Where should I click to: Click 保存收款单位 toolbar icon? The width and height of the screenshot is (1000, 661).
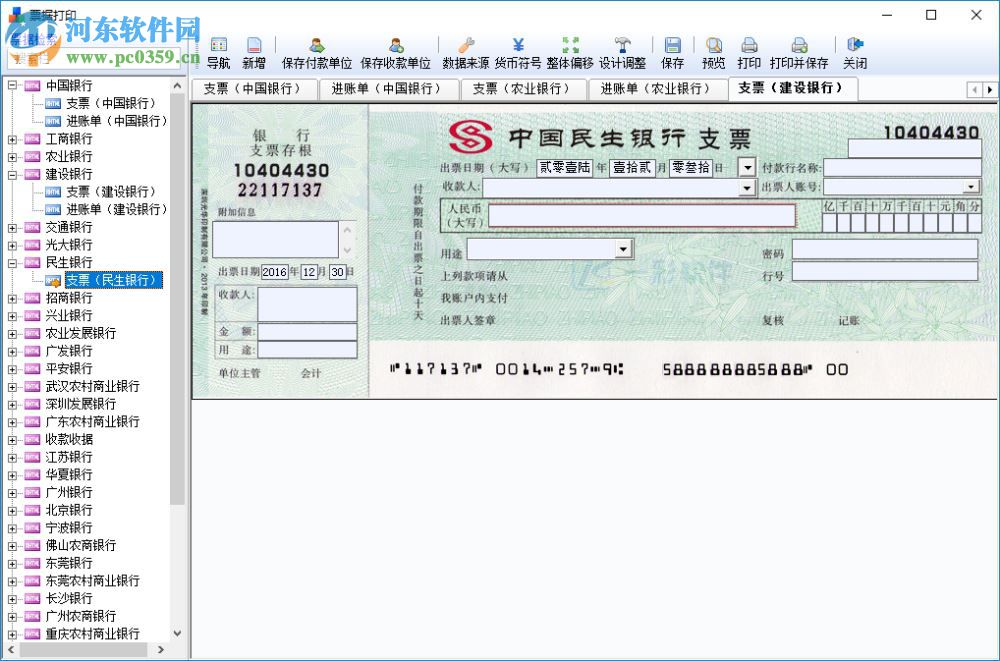pos(395,53)
